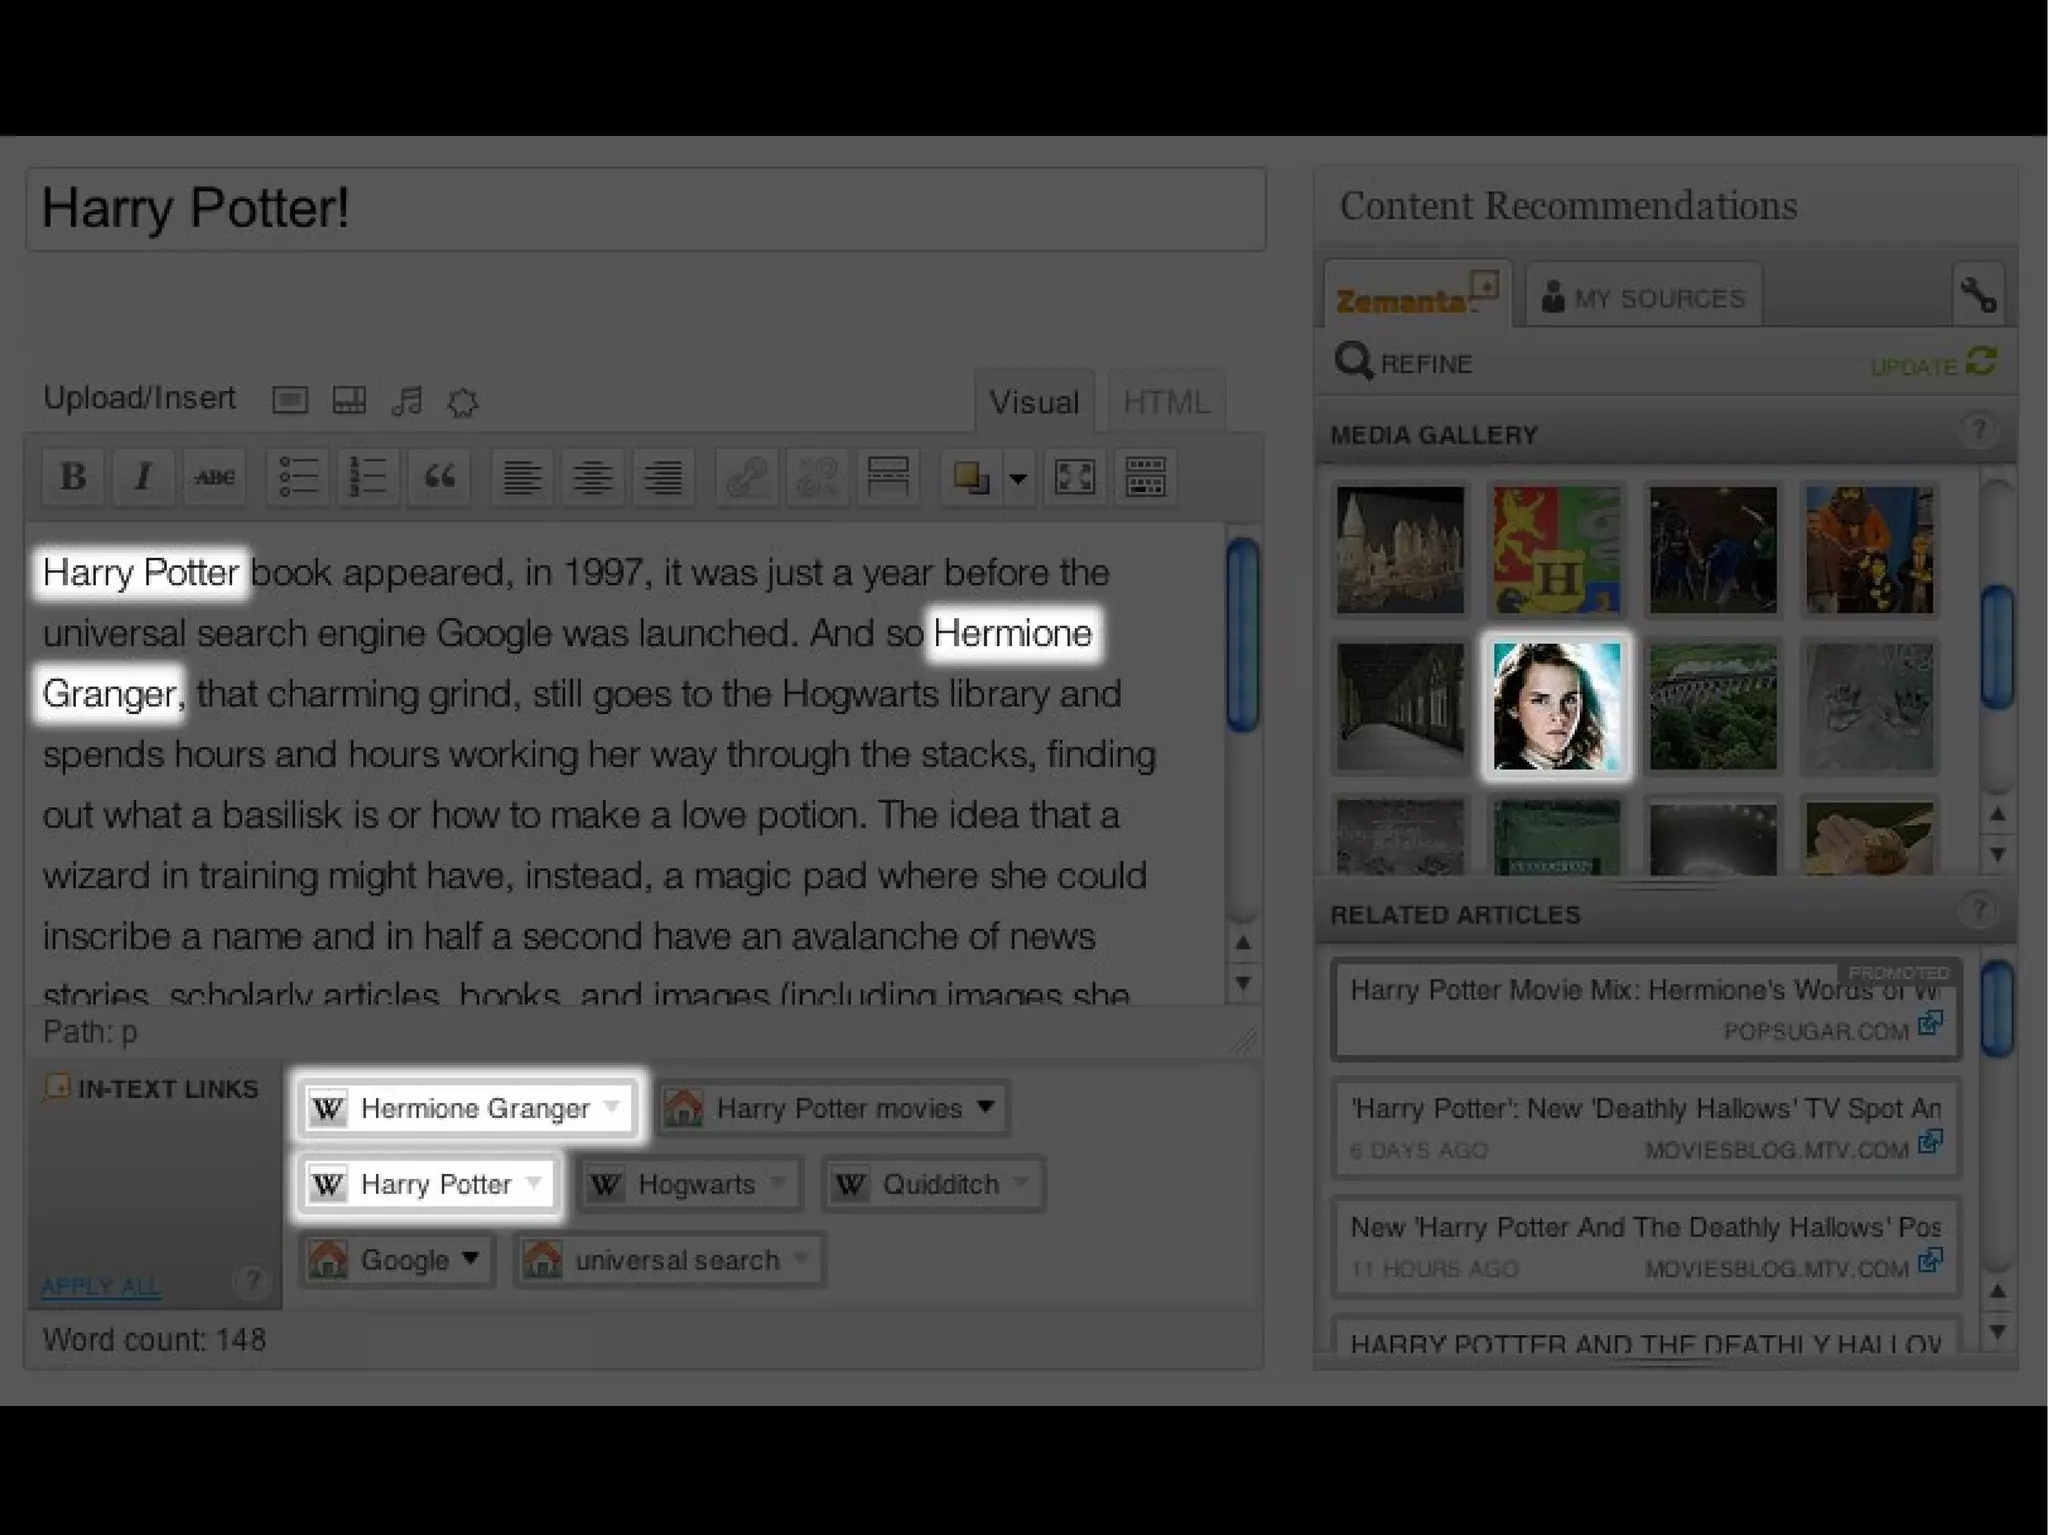Open the Harry Potter movies link dropdown
This screenshot has width=2048, height=1535.
point(986,1107)
